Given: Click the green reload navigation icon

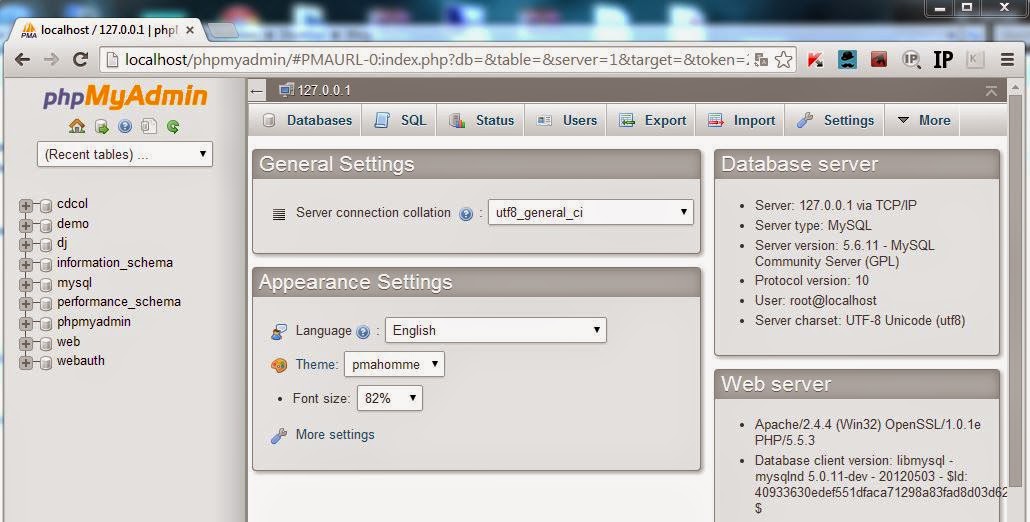Looking at the screenshot, I should pos(173,127).
